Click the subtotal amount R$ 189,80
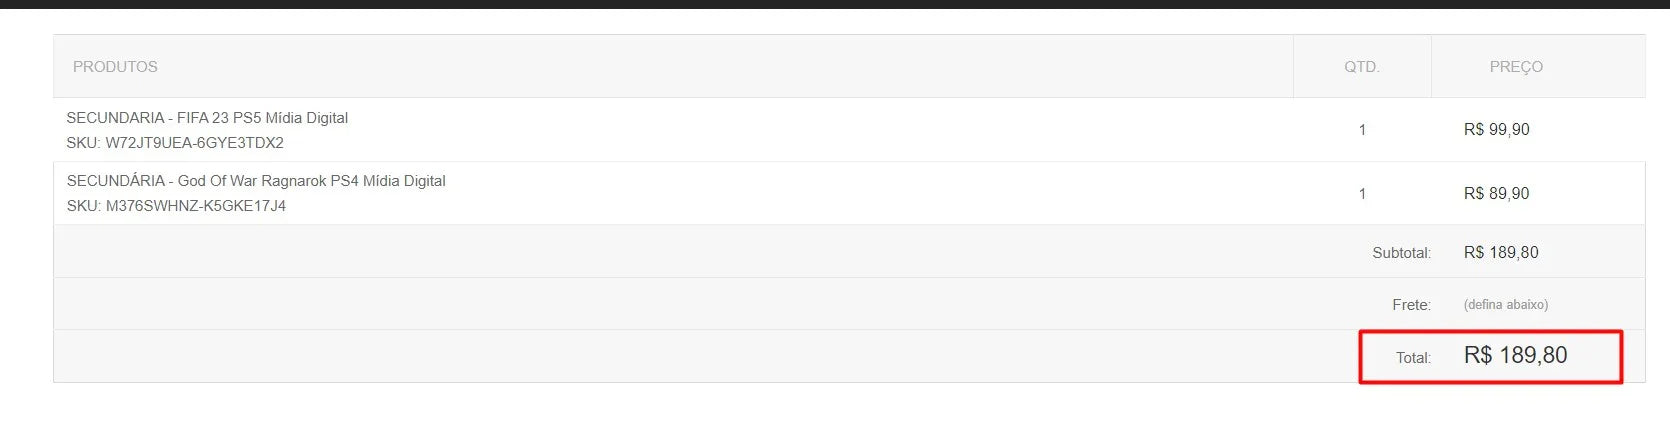 pos(1500,253)
